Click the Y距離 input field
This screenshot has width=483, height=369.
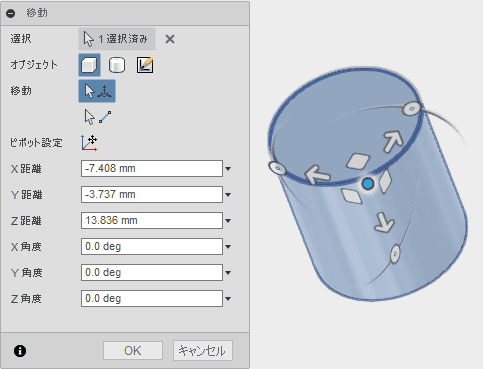(152, 194)
